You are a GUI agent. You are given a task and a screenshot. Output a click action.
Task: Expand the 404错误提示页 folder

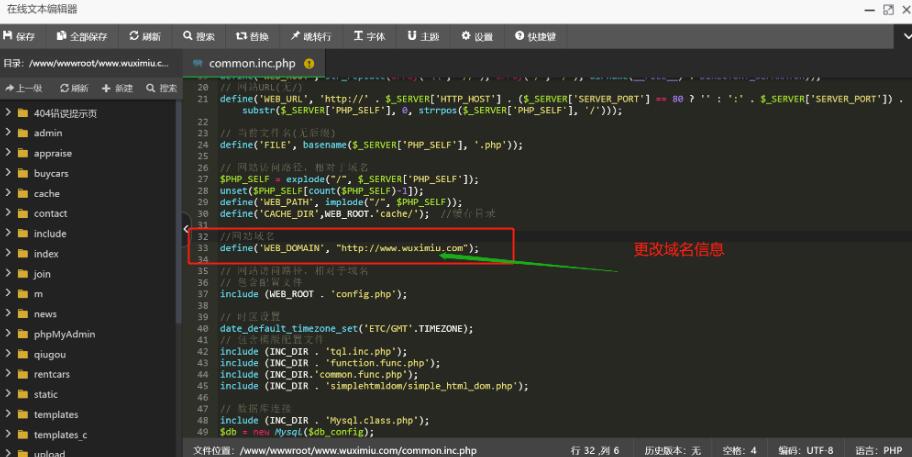click(8, 112)
